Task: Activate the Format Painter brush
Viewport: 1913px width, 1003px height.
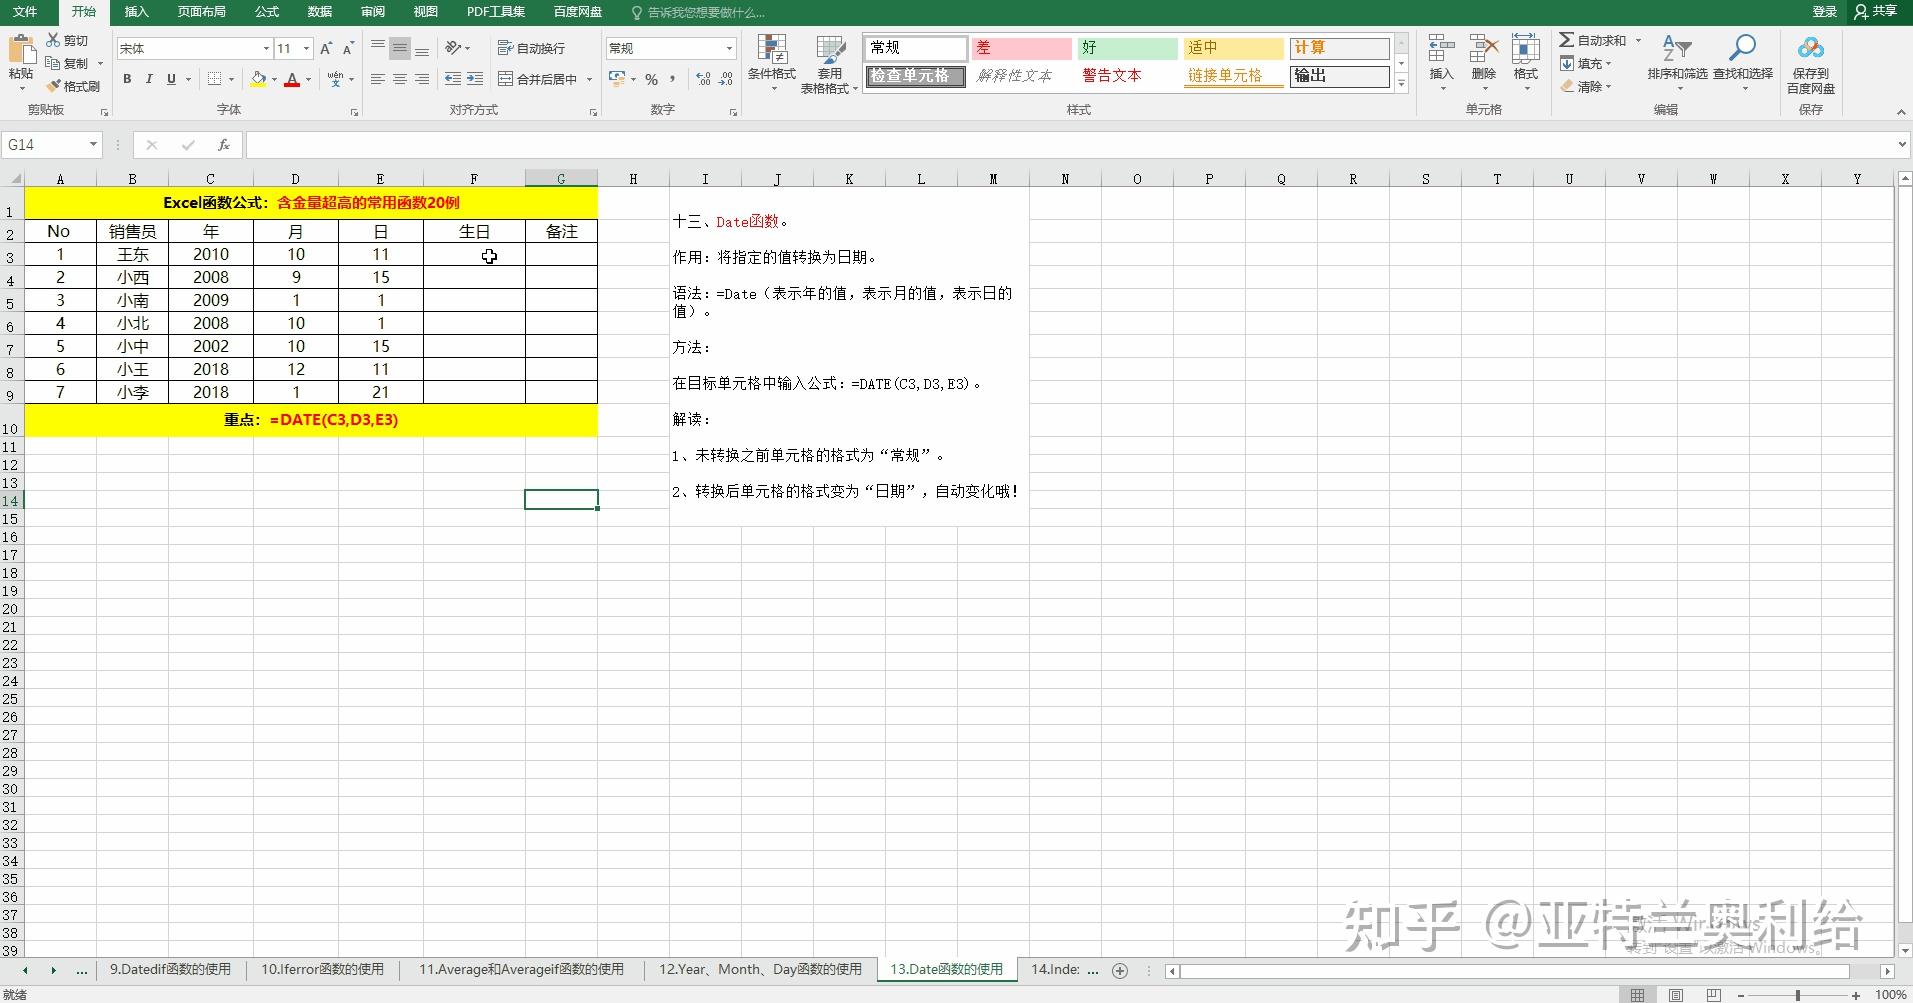Action: [x=54, y=86]
